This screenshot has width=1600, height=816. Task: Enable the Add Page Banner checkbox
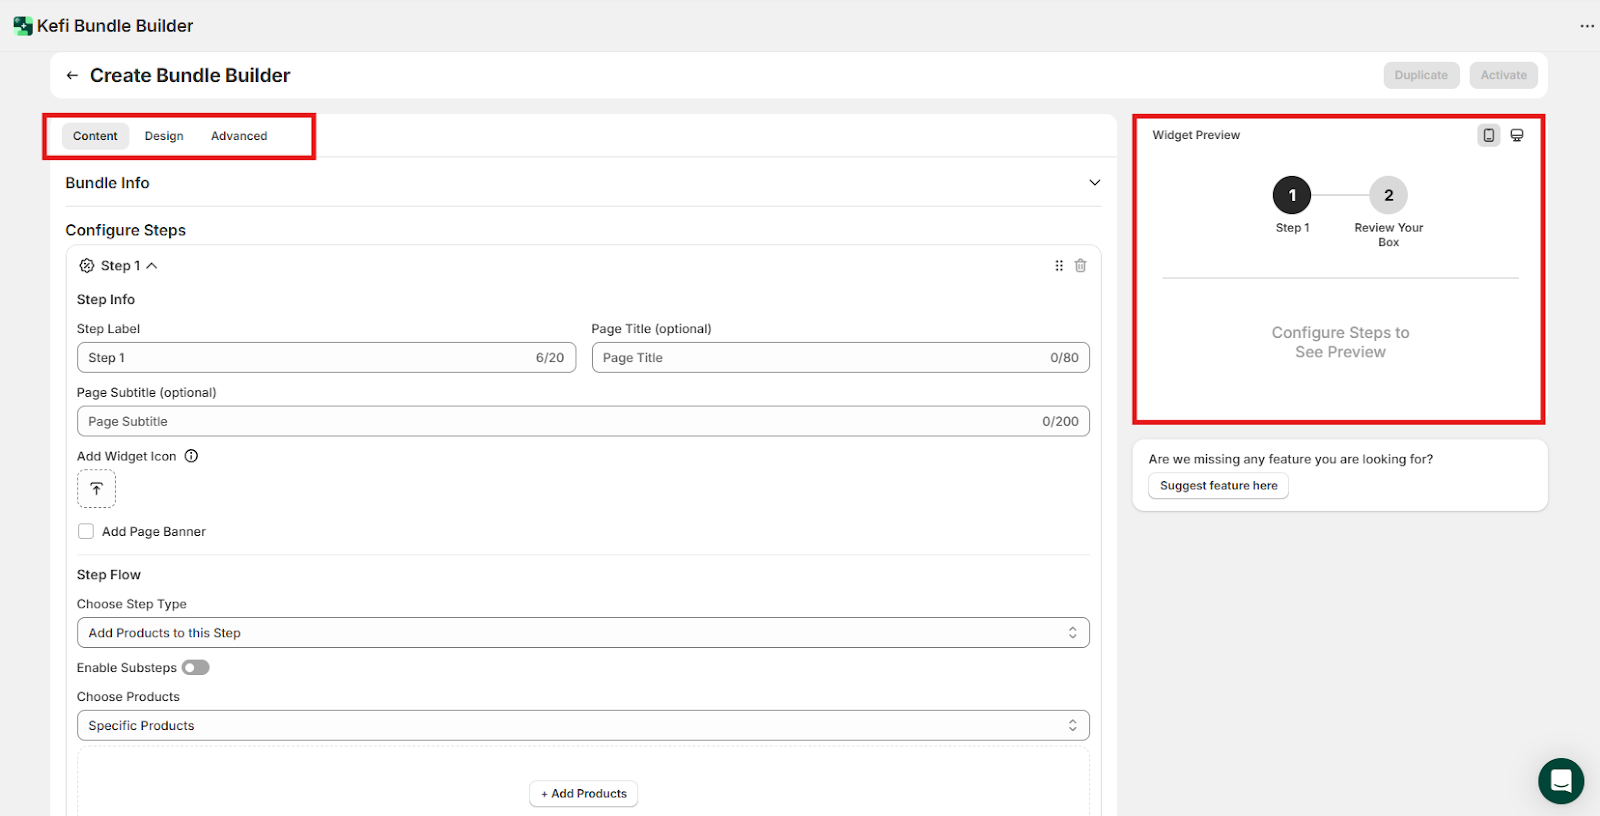(86, 532)
